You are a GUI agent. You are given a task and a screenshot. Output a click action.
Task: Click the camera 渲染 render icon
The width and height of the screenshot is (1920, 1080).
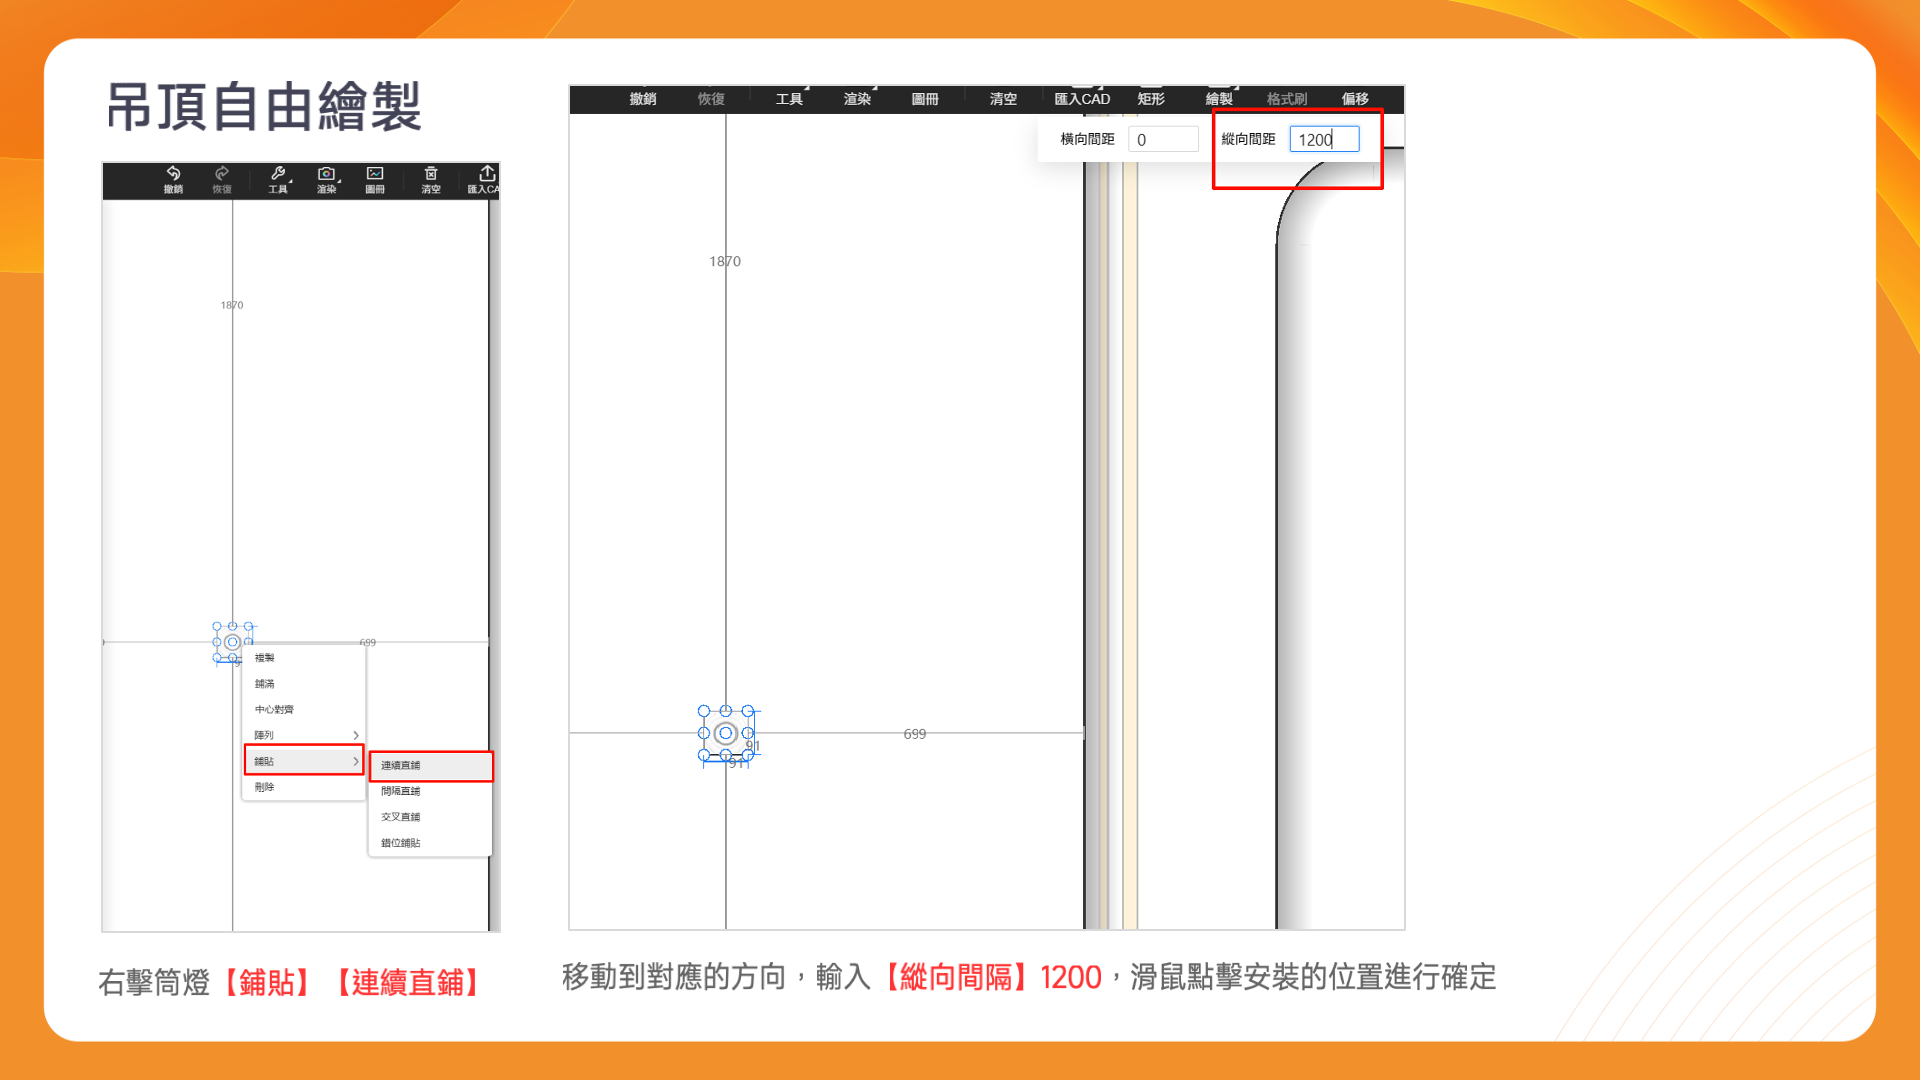pyautogui.click(x=326, y=174)
